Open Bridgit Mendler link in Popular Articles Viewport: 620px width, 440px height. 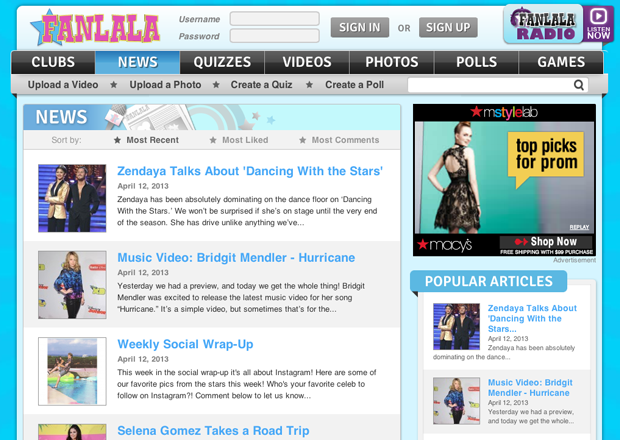coord(530,387)
